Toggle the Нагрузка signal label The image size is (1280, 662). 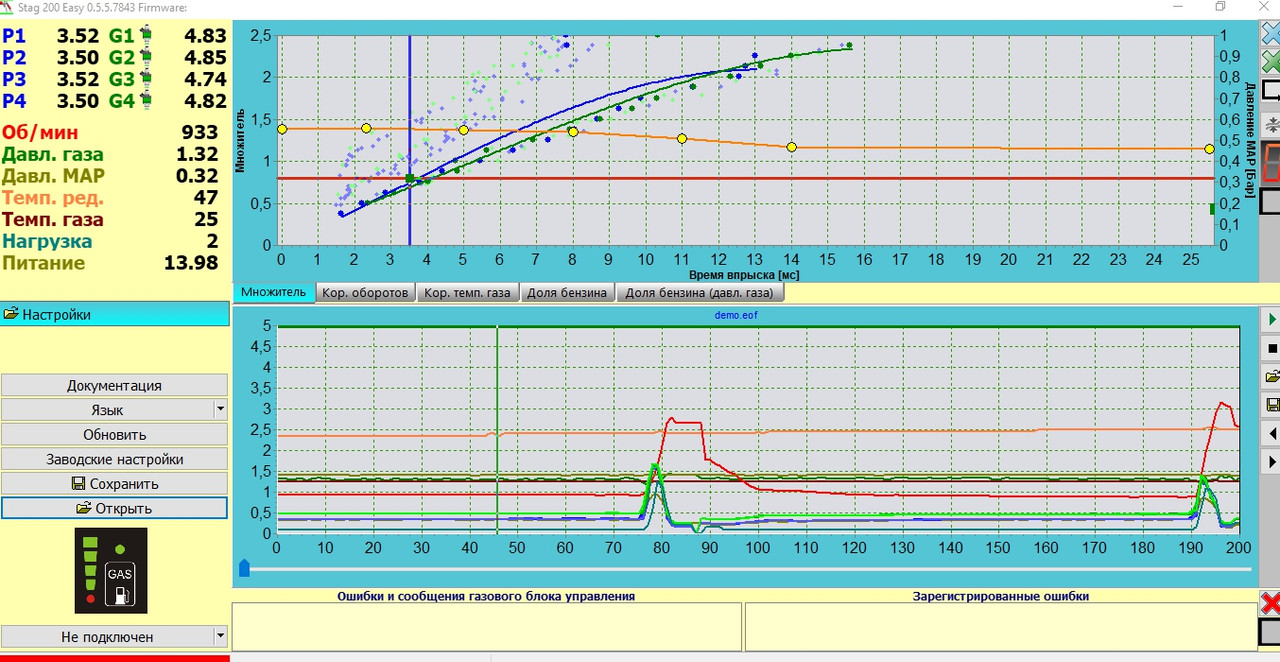pos(47,241)
